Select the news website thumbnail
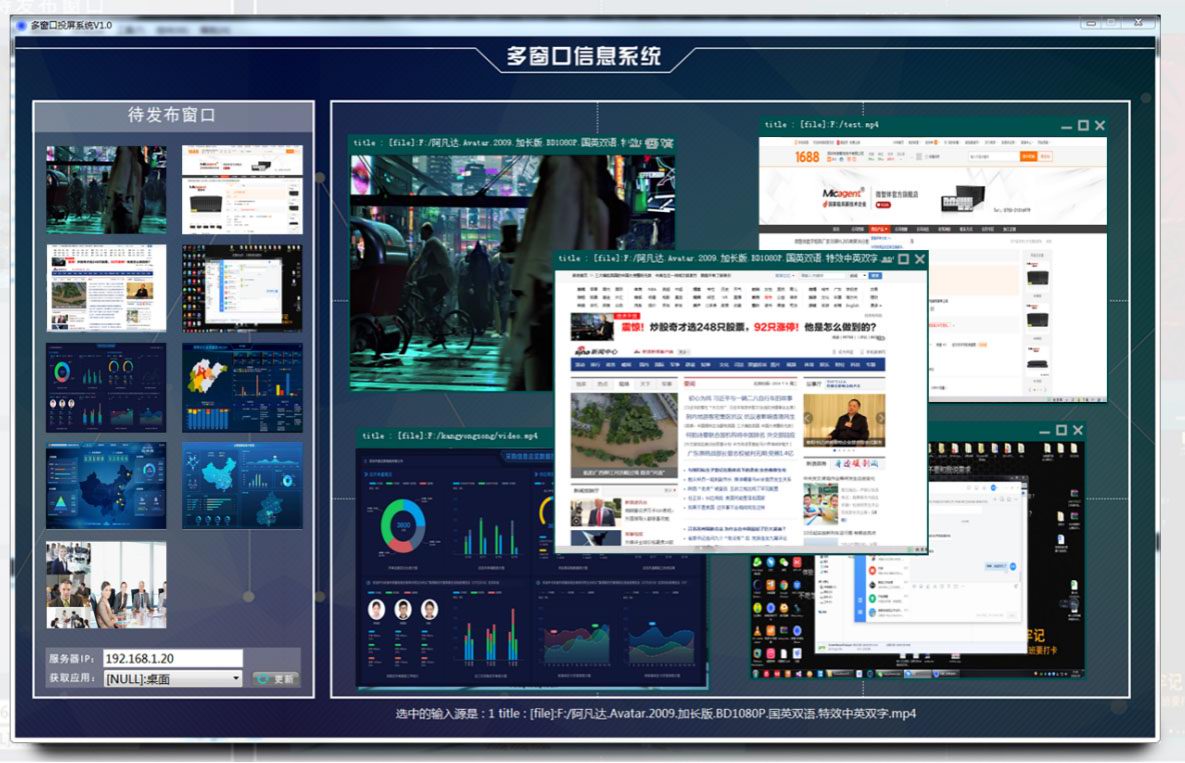Viewport: 1185px width, 763px height. click(x=106, y=288)
